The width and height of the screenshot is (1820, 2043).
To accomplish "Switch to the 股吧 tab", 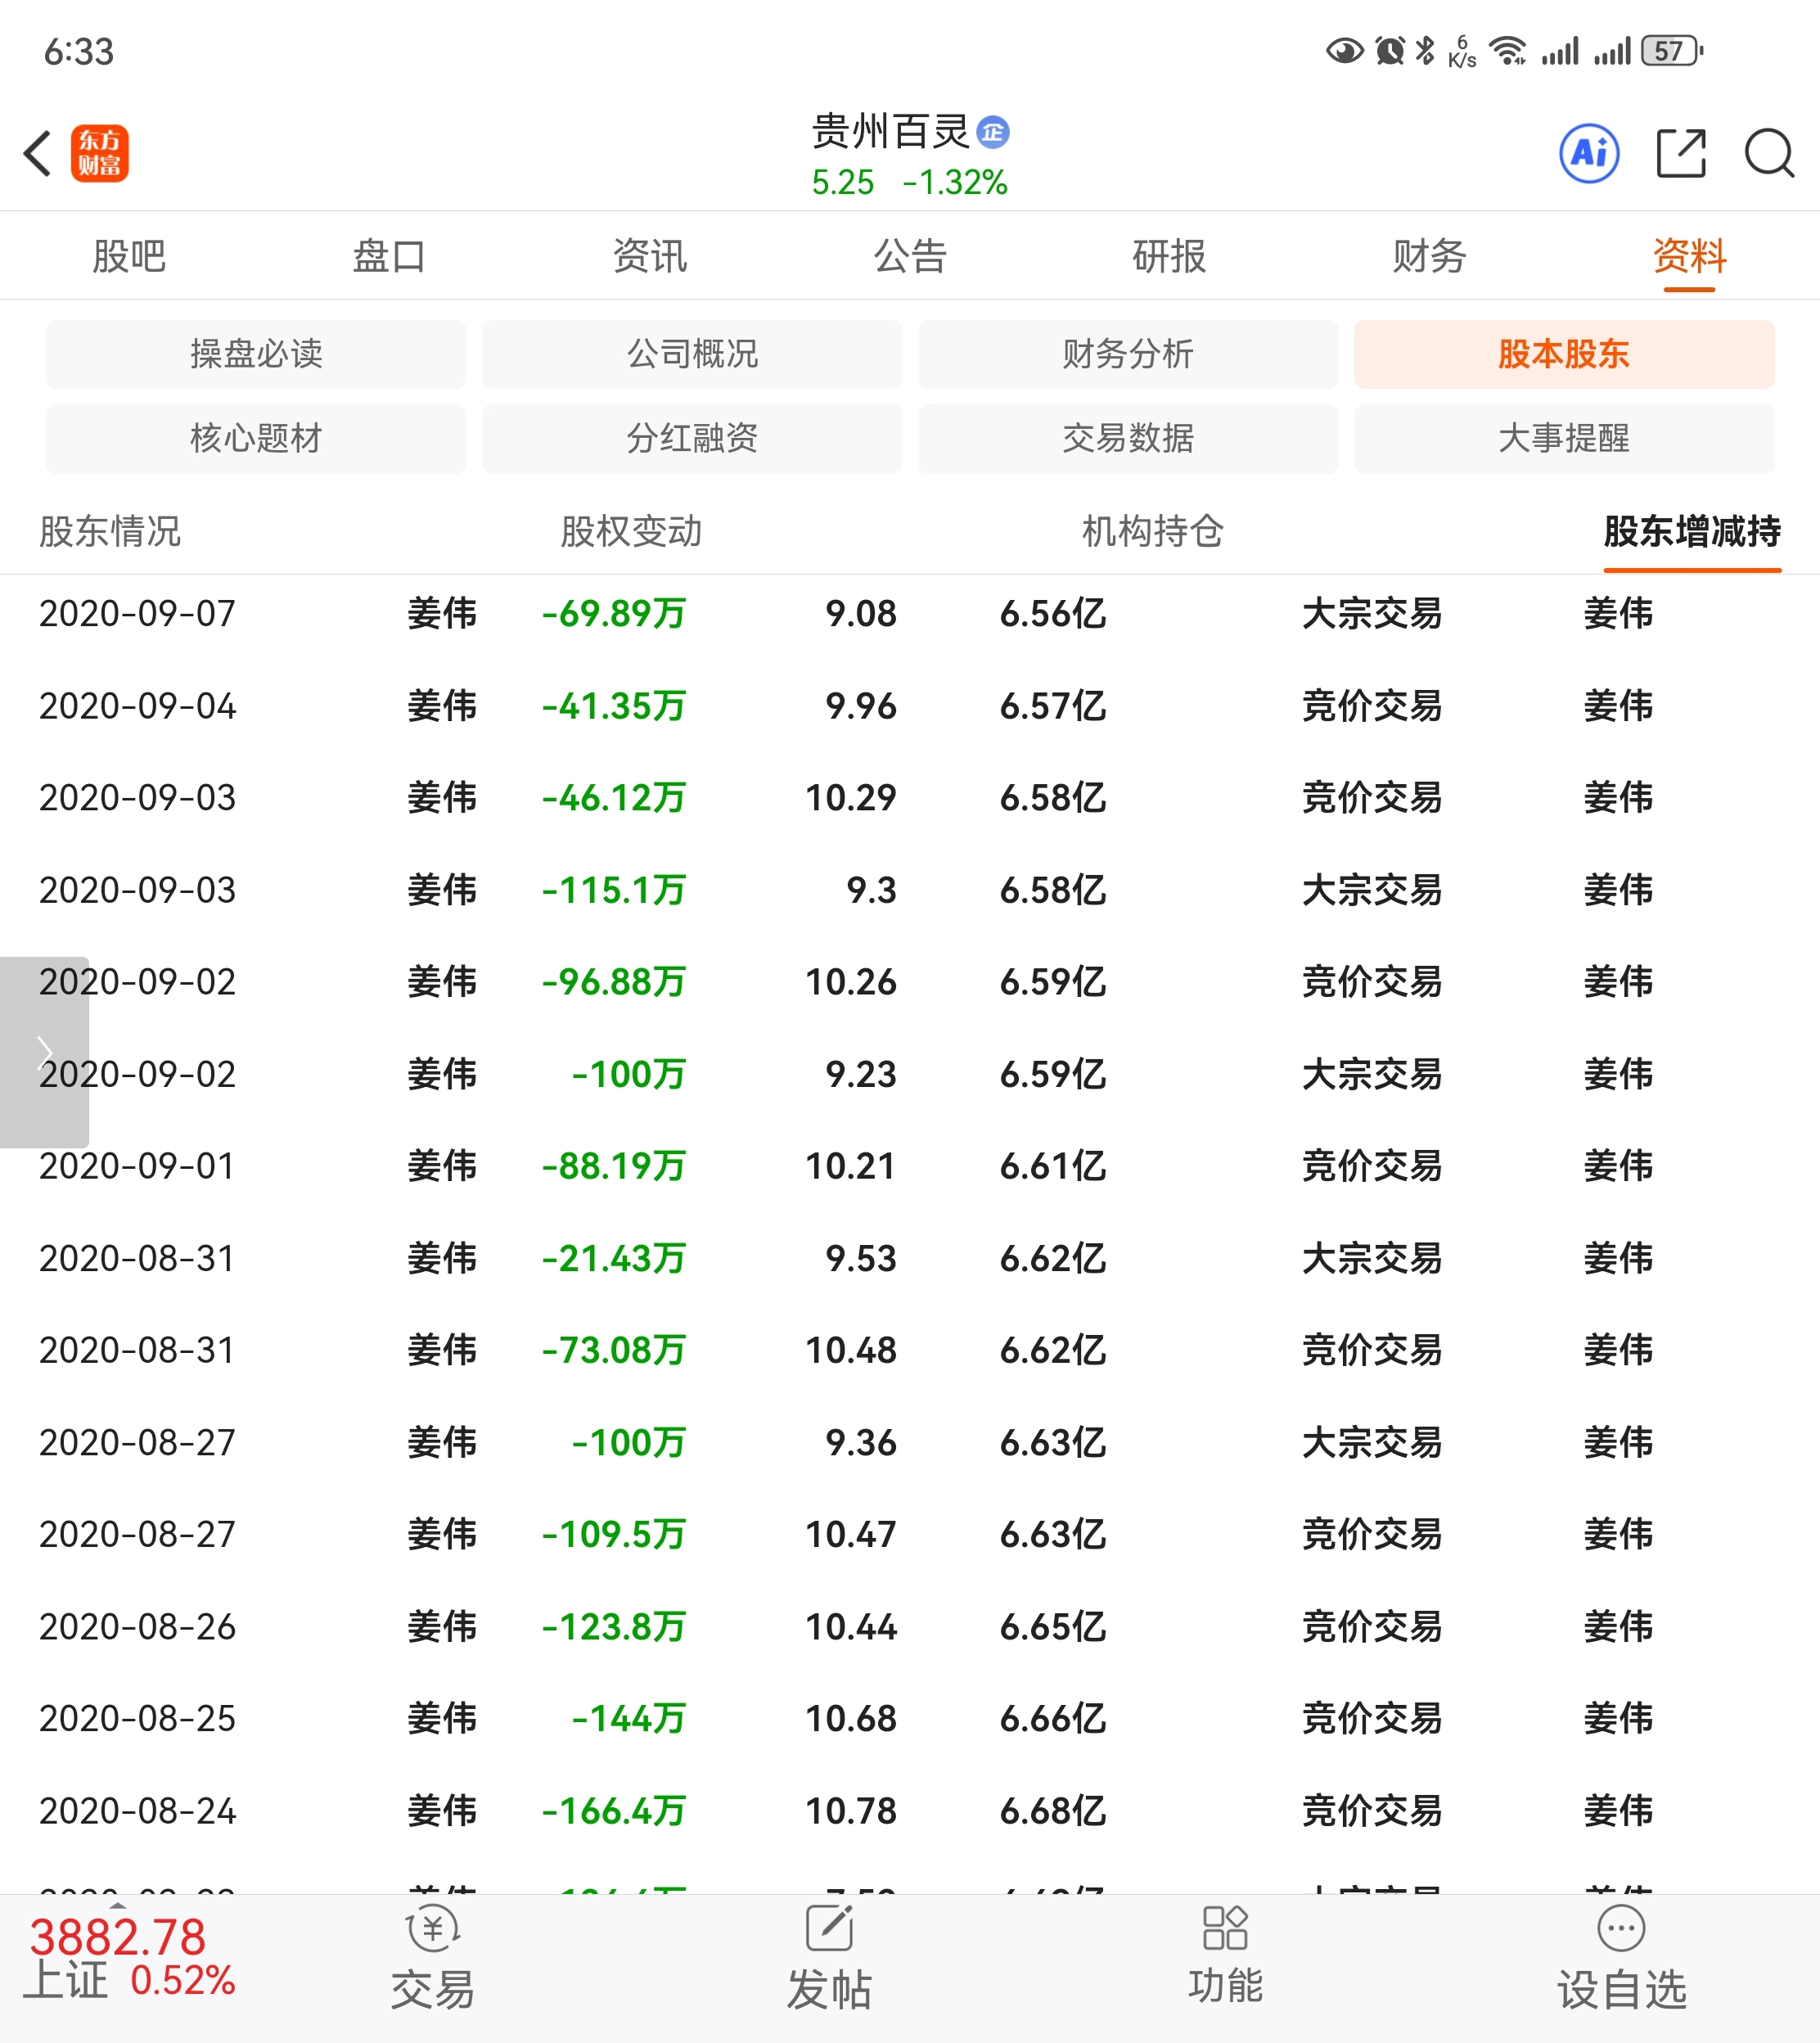I will coord(128,256).
